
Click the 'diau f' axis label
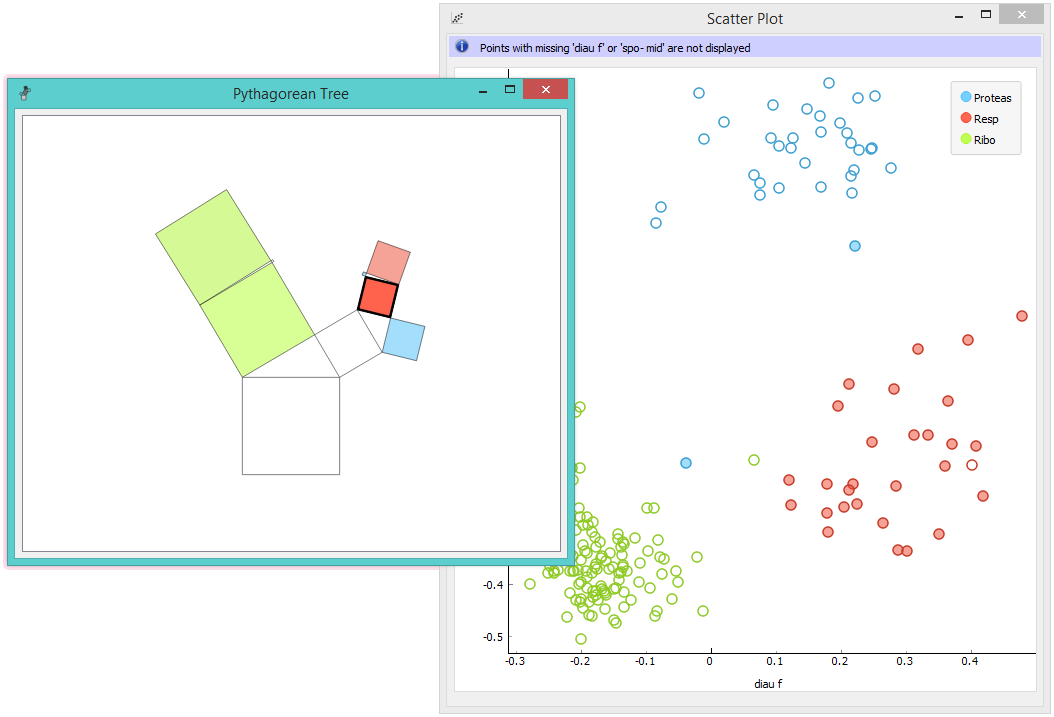(x=767, y=683)
